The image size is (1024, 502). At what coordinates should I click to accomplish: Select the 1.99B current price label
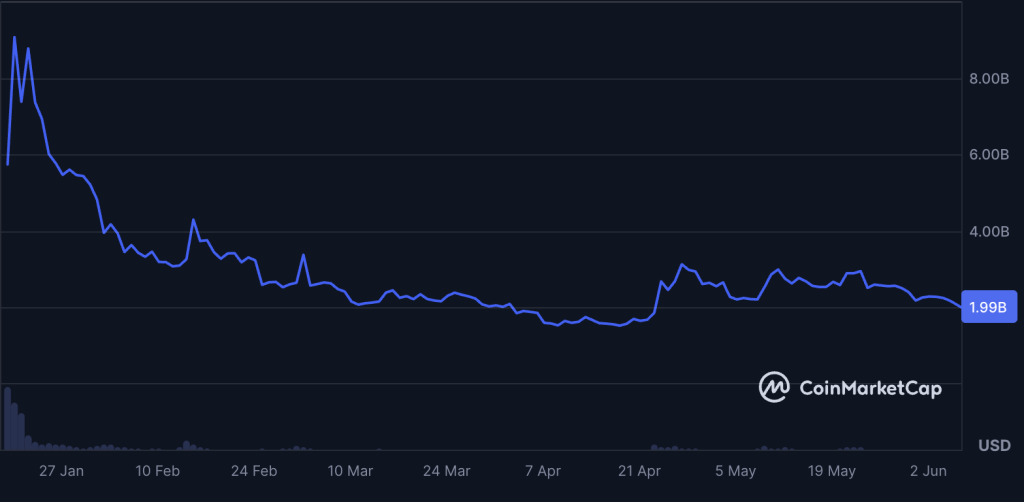989,307
